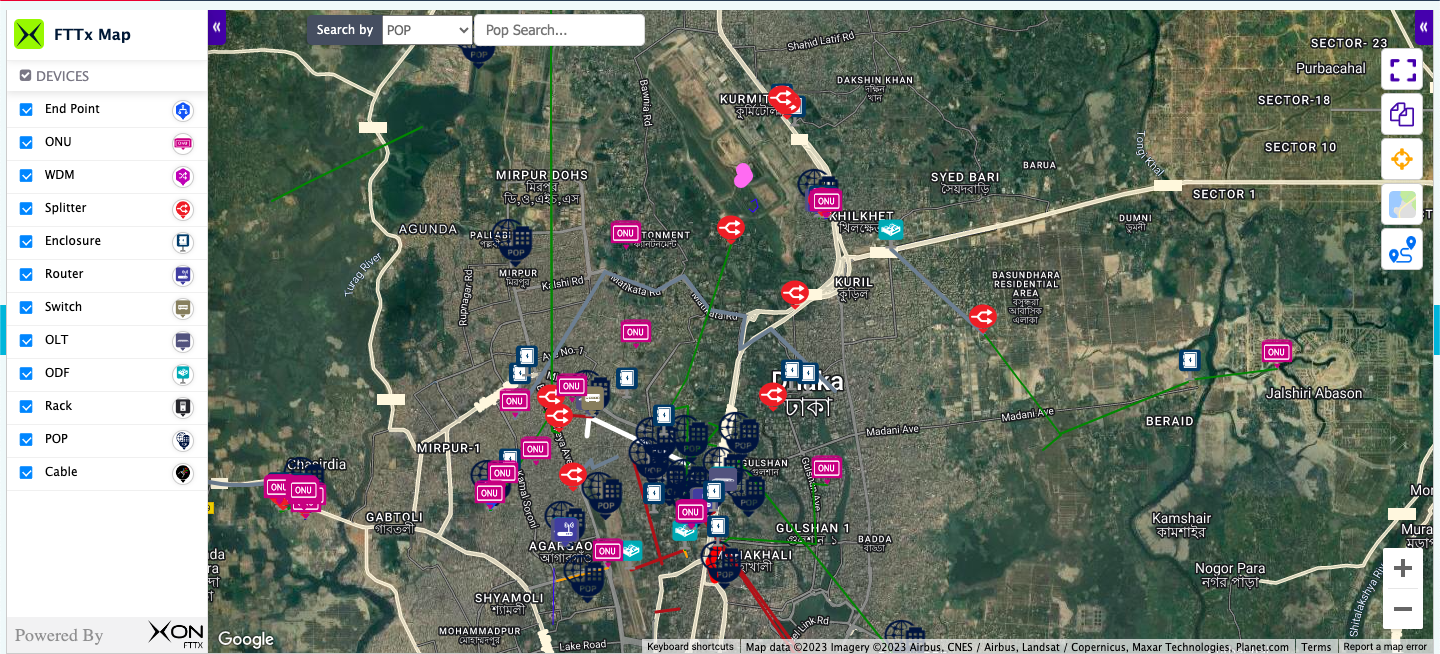Click the map zoom in button
Screen dimensions: 1440x654
pyautogui.click(x=1402, y=569)
